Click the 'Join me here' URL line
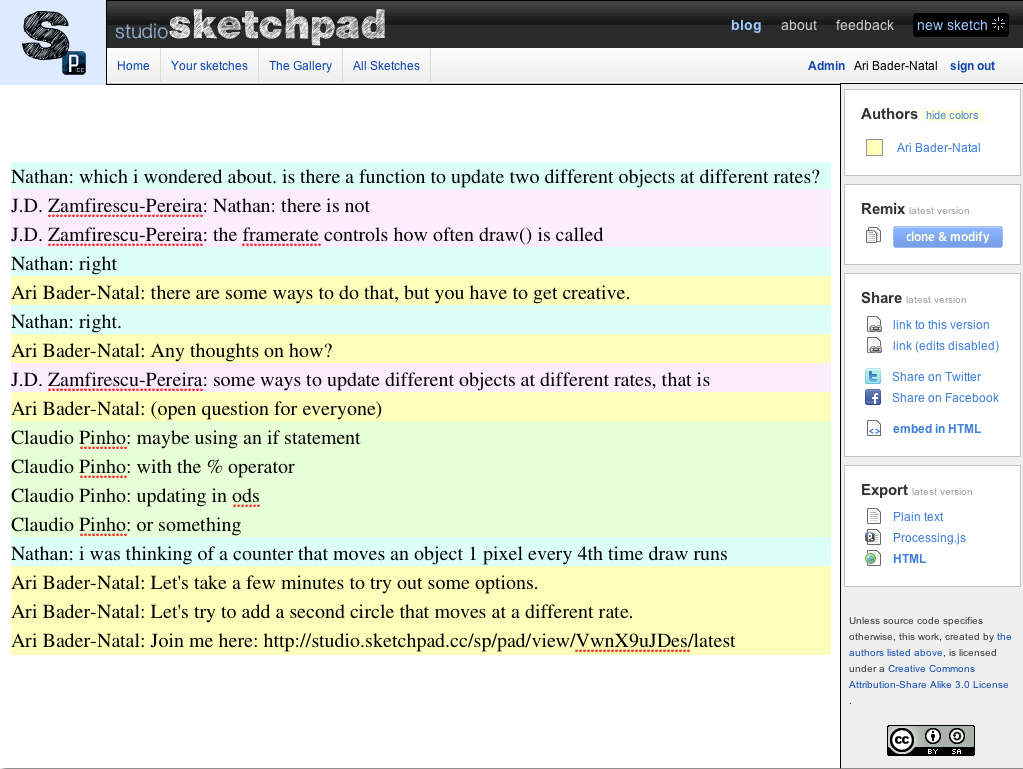The image size is (1023, 769). coord(421,641)
